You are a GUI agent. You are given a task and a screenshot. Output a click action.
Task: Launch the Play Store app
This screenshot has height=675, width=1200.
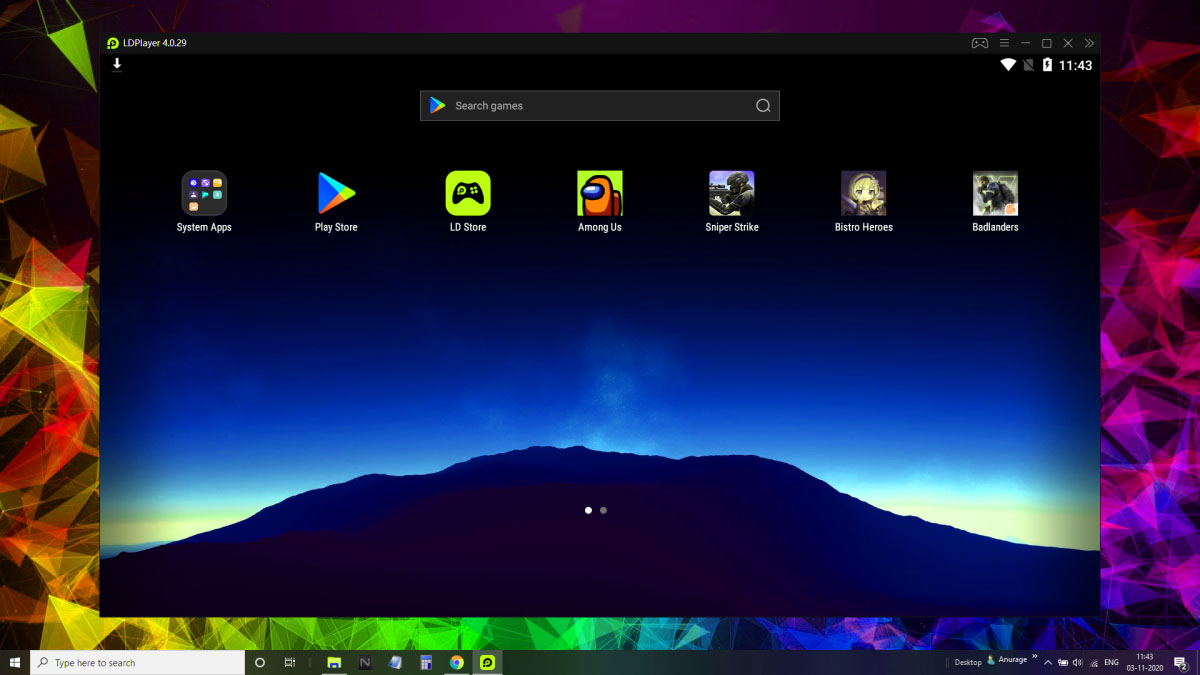pyautogui.click(x=336, y=193)
